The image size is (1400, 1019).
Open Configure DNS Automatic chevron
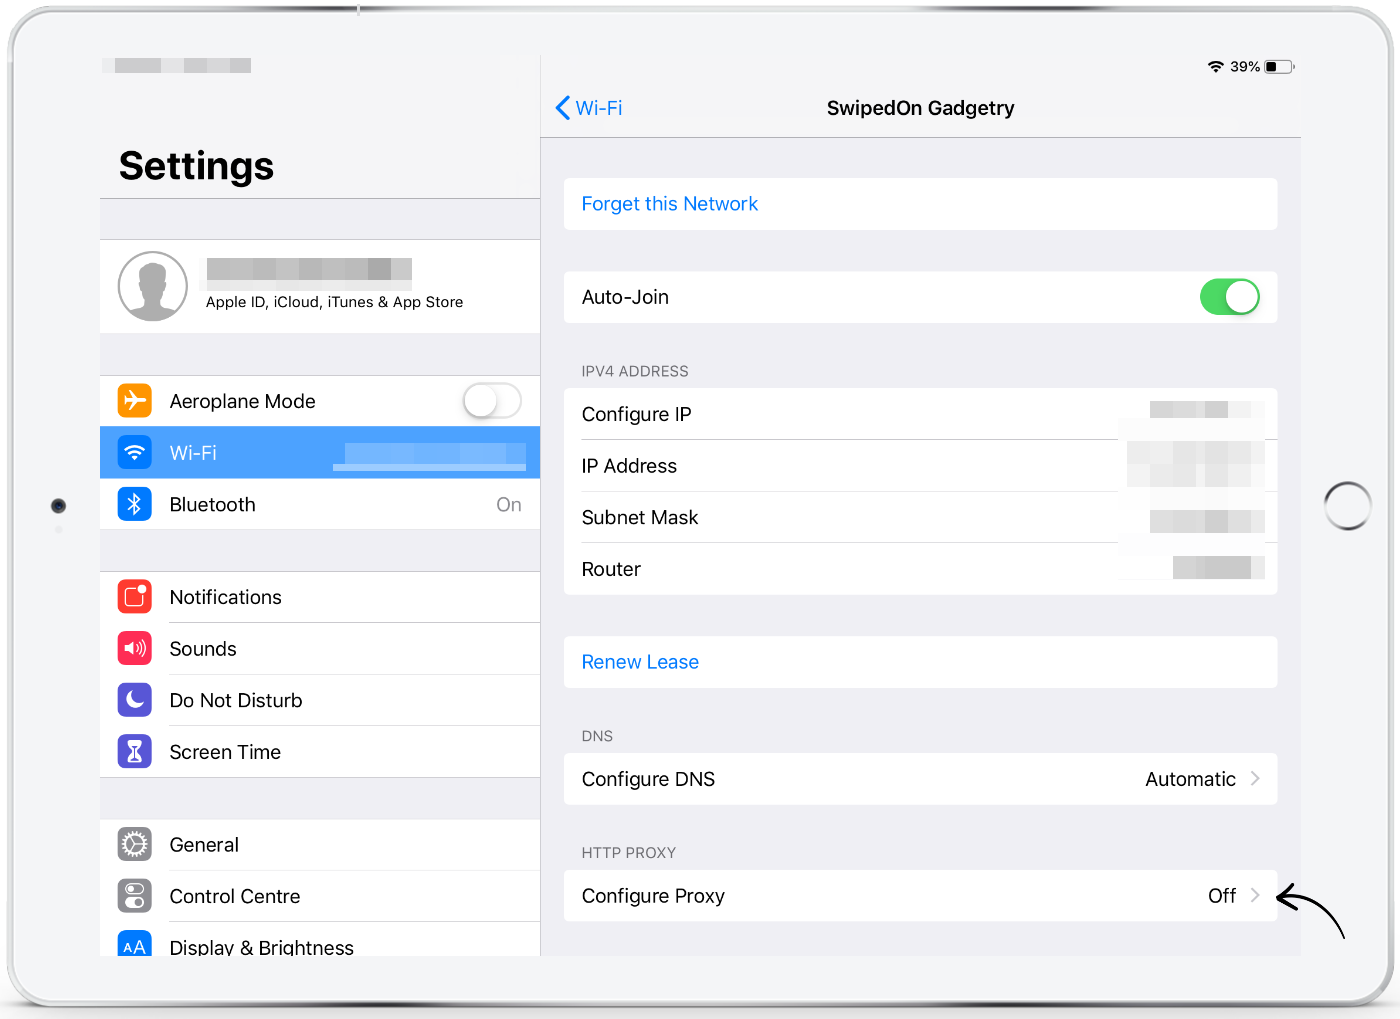(1255, 779)
